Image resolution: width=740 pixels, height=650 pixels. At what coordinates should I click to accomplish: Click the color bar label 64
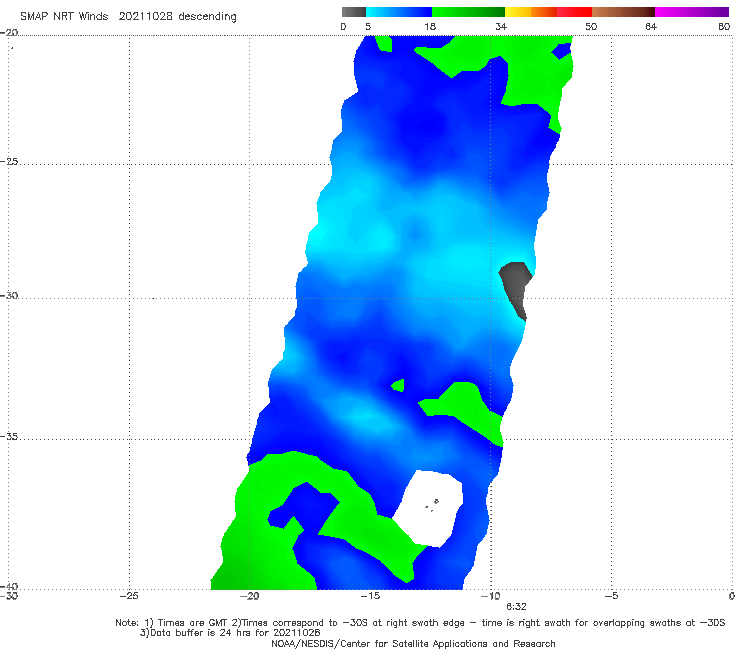click(x=651, y=27)
